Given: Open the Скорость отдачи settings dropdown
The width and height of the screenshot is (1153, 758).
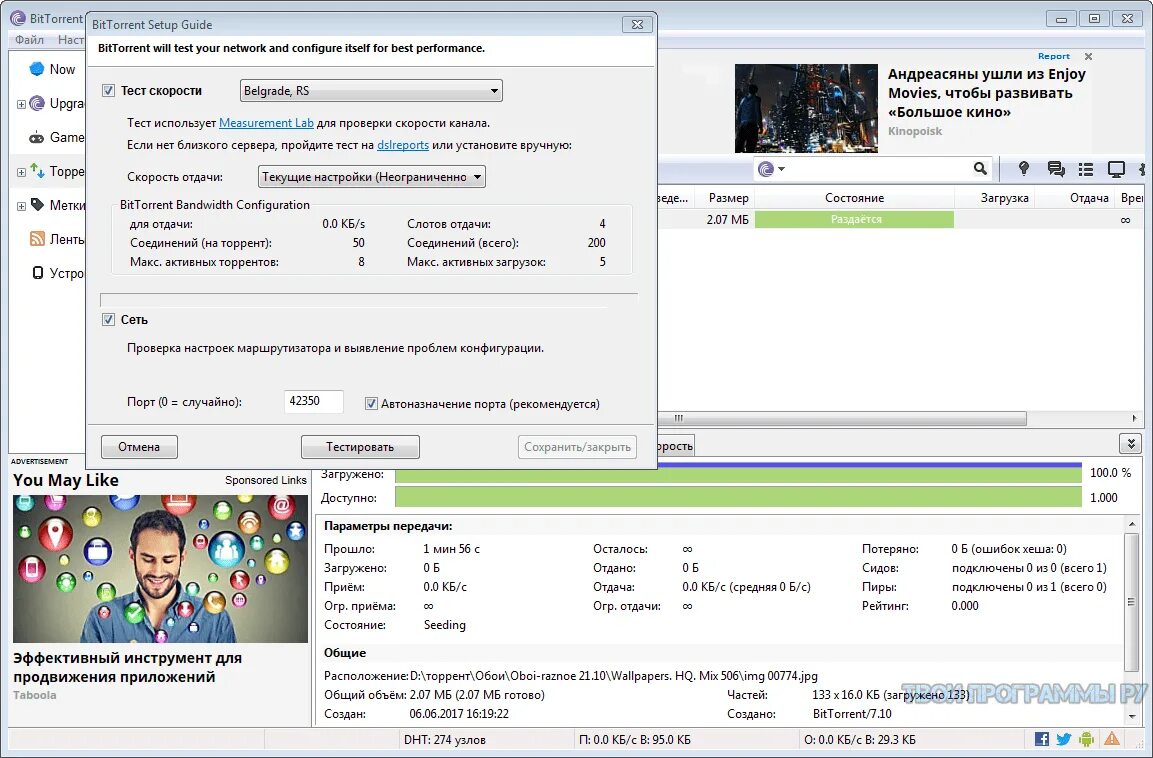Looking at the screenshot, I should (371, 176).
